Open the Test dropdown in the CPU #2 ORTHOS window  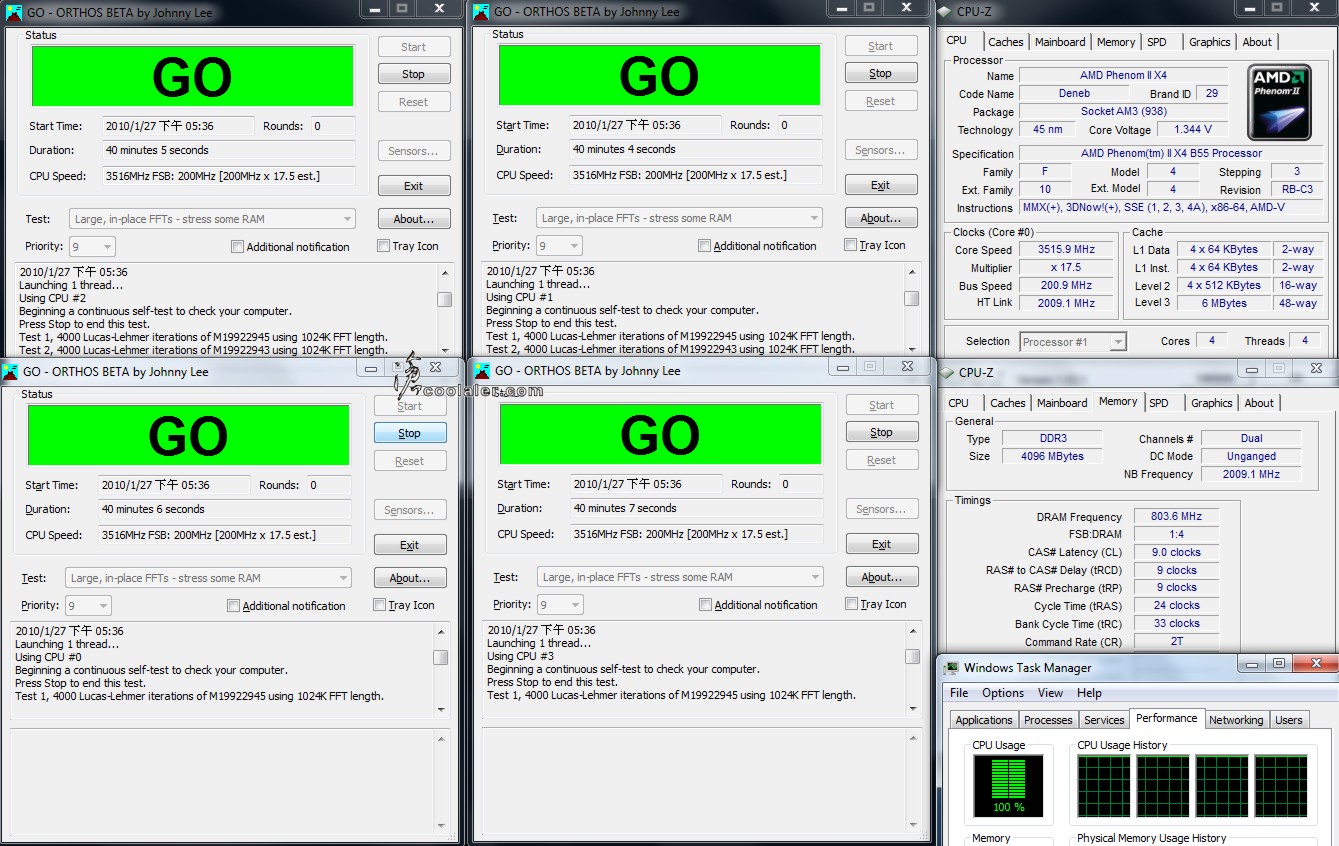213,219
